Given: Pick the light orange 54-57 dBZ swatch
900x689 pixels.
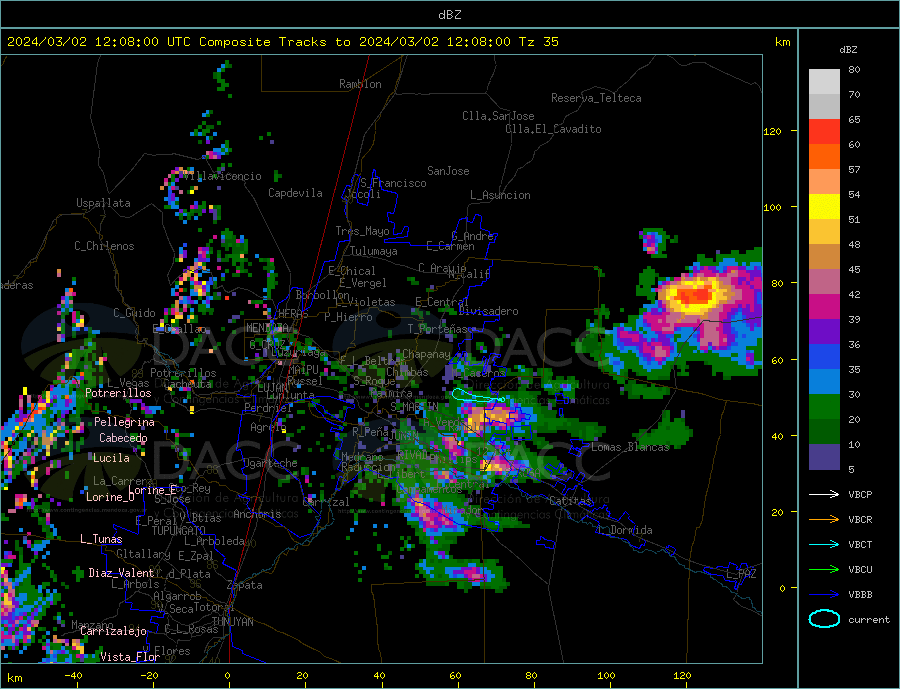Looking at the screenshot, I should click(824, 181).
